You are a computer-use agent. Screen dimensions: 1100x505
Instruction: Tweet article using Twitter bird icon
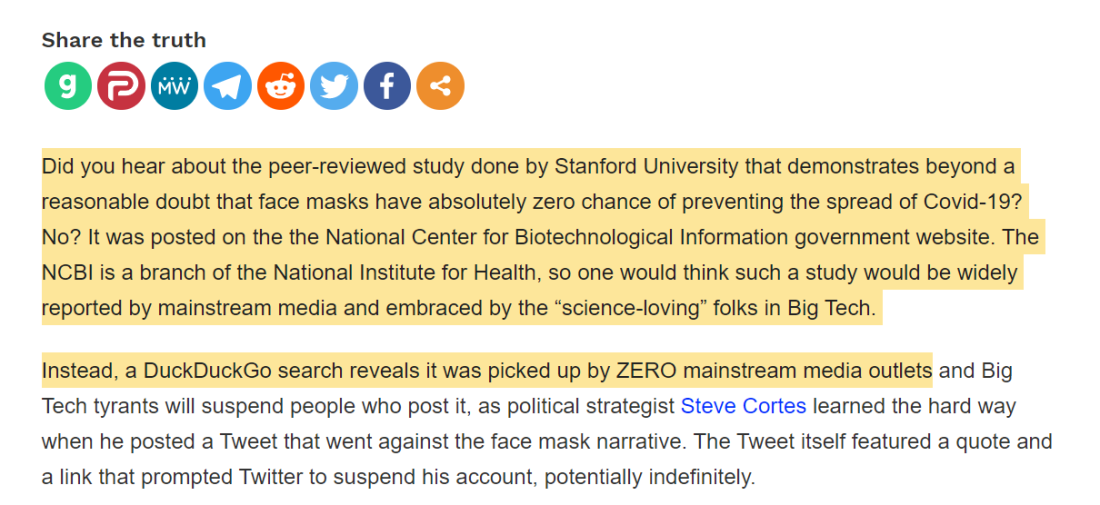pos(334,86)
